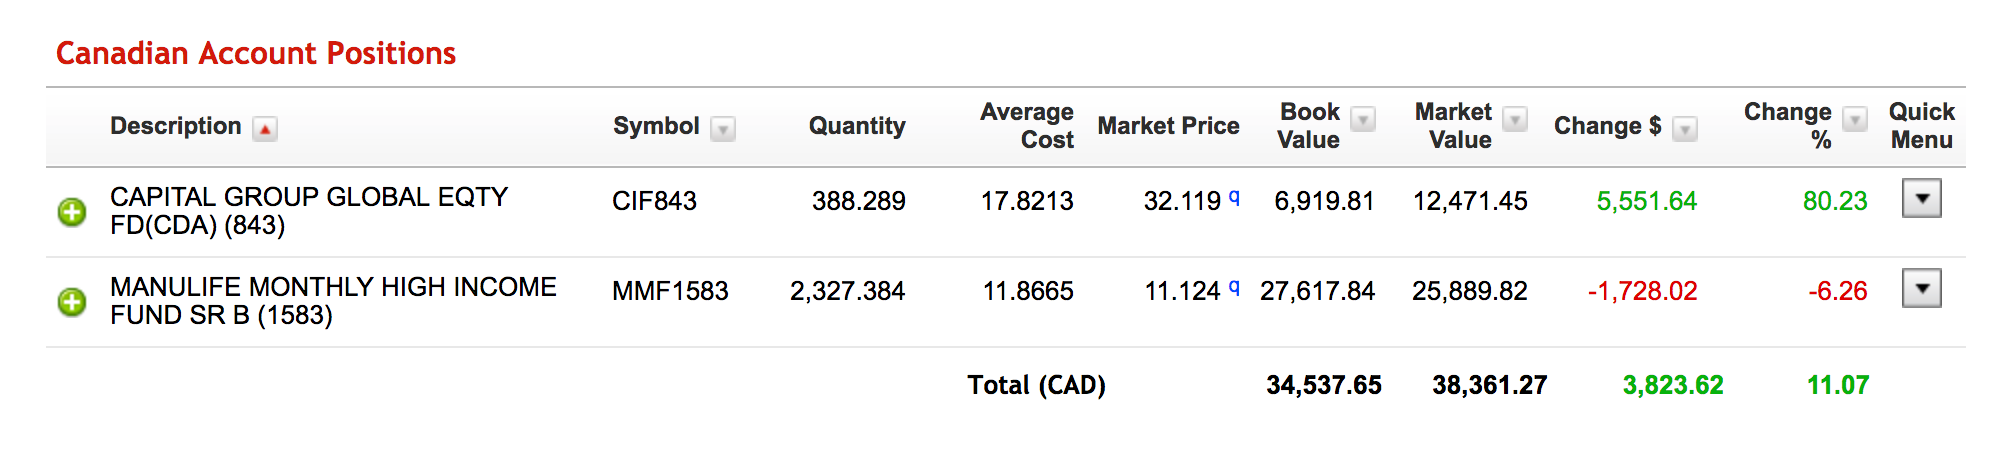Sort by Symbol column arrow
2012x458 pixels.
[x=723, y=129]
